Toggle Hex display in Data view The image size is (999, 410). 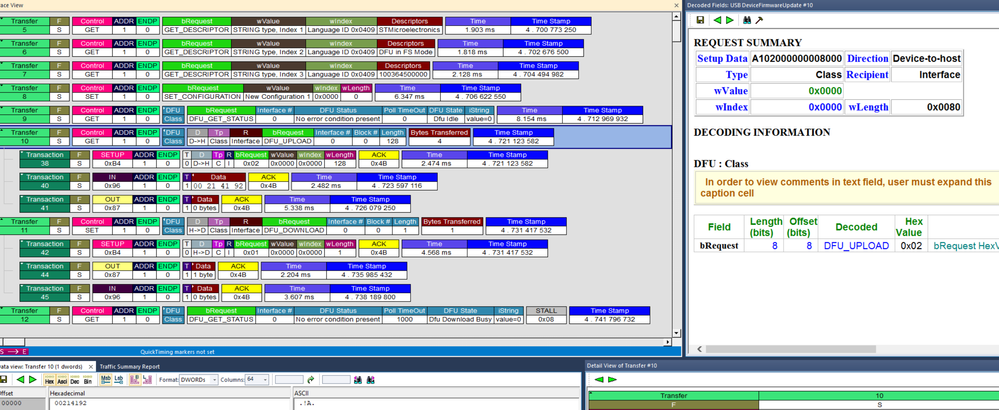[x=49, y=379]
